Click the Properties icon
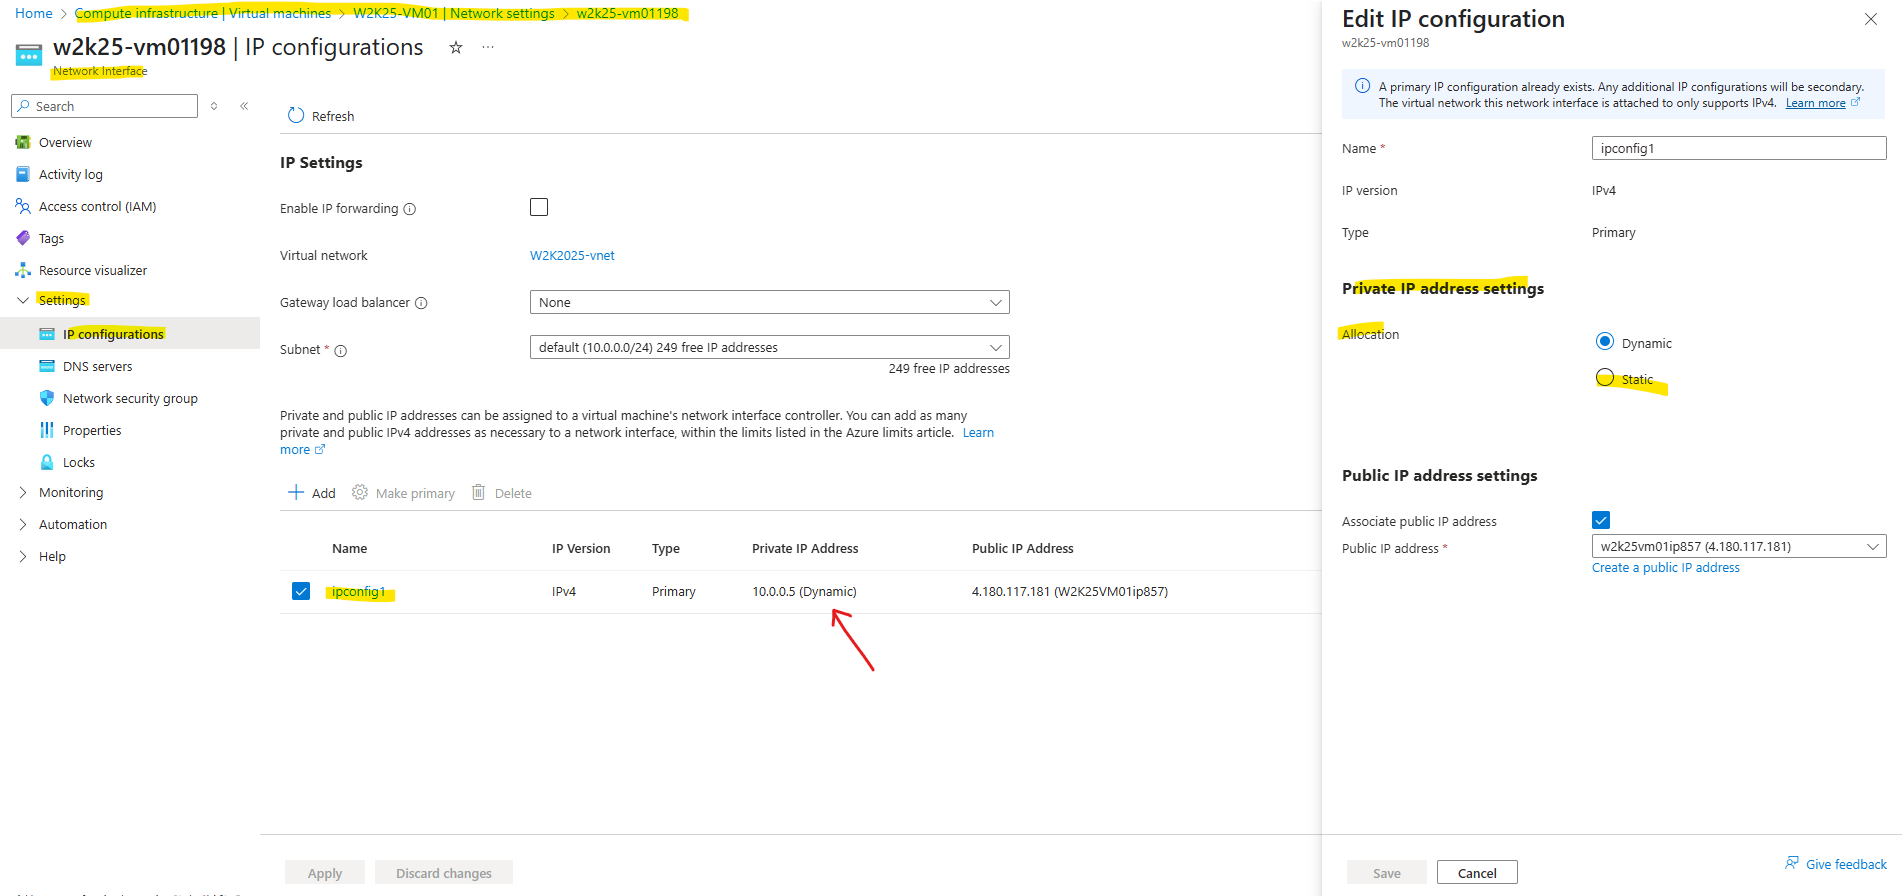The image size is (1902, 896). 47,430
